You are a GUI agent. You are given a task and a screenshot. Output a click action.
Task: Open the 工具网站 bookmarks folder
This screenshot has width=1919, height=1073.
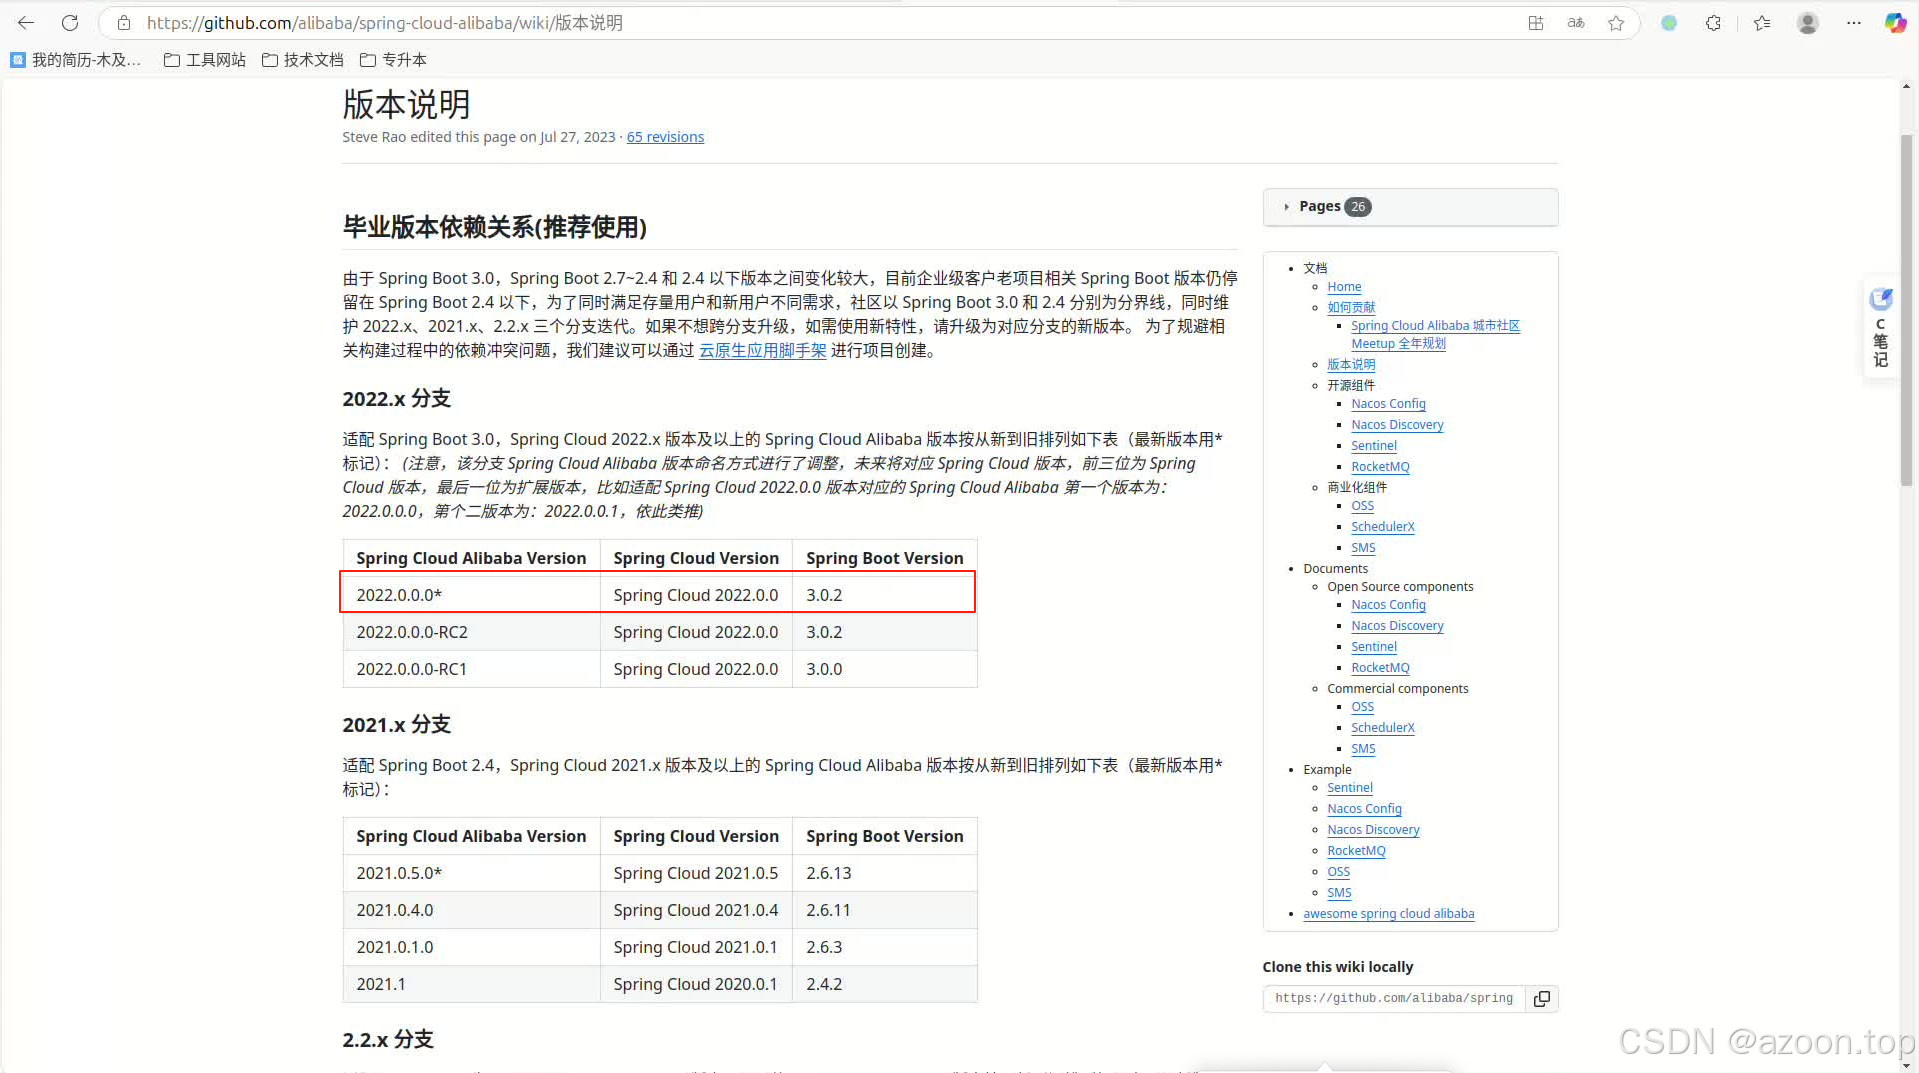(x=205, y=60)
